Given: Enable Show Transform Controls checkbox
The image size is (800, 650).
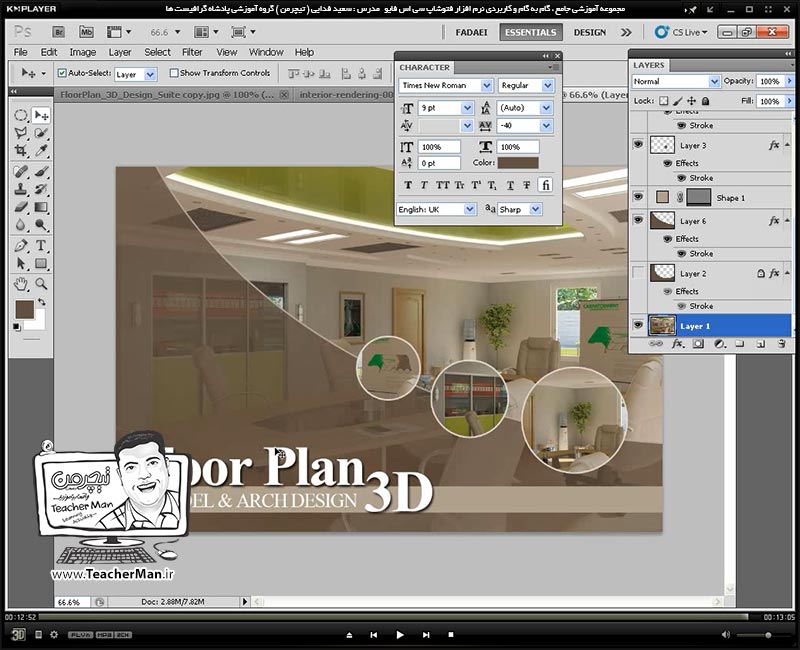Looking at the screenshot, I should [174, 73].
